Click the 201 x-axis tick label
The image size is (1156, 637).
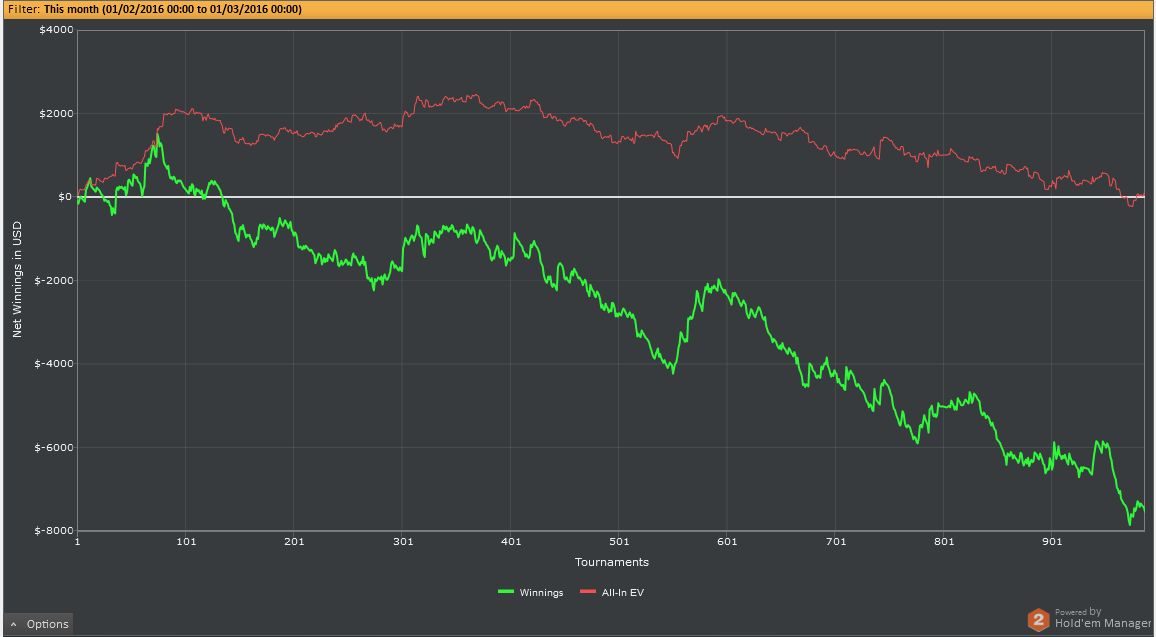(x=294, y=542)
